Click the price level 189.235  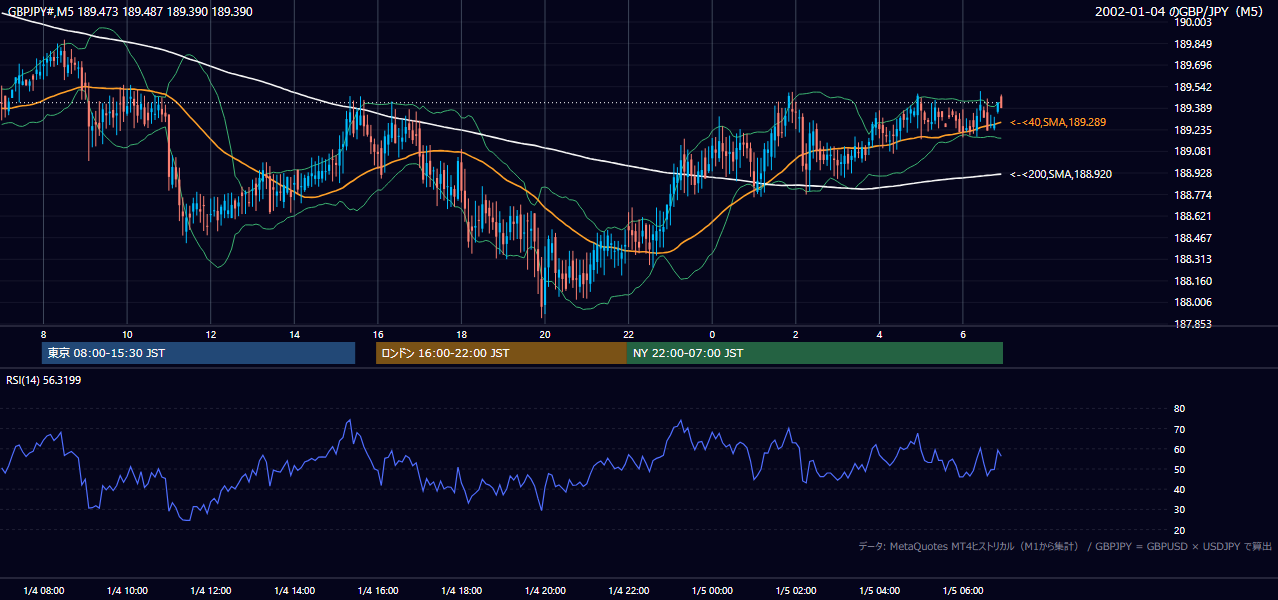(1194, 130)
